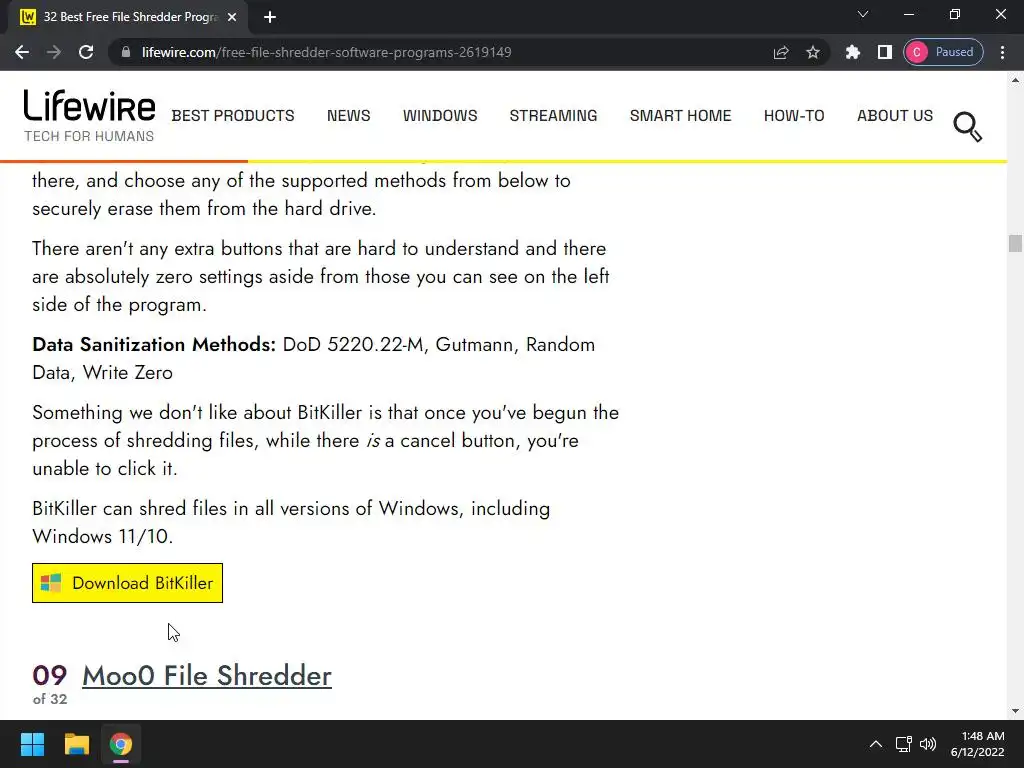The width and height of the screenshot is (1024, 768).
Task: Open the clock showing 1:48 AM
Action: click(977, 744)
